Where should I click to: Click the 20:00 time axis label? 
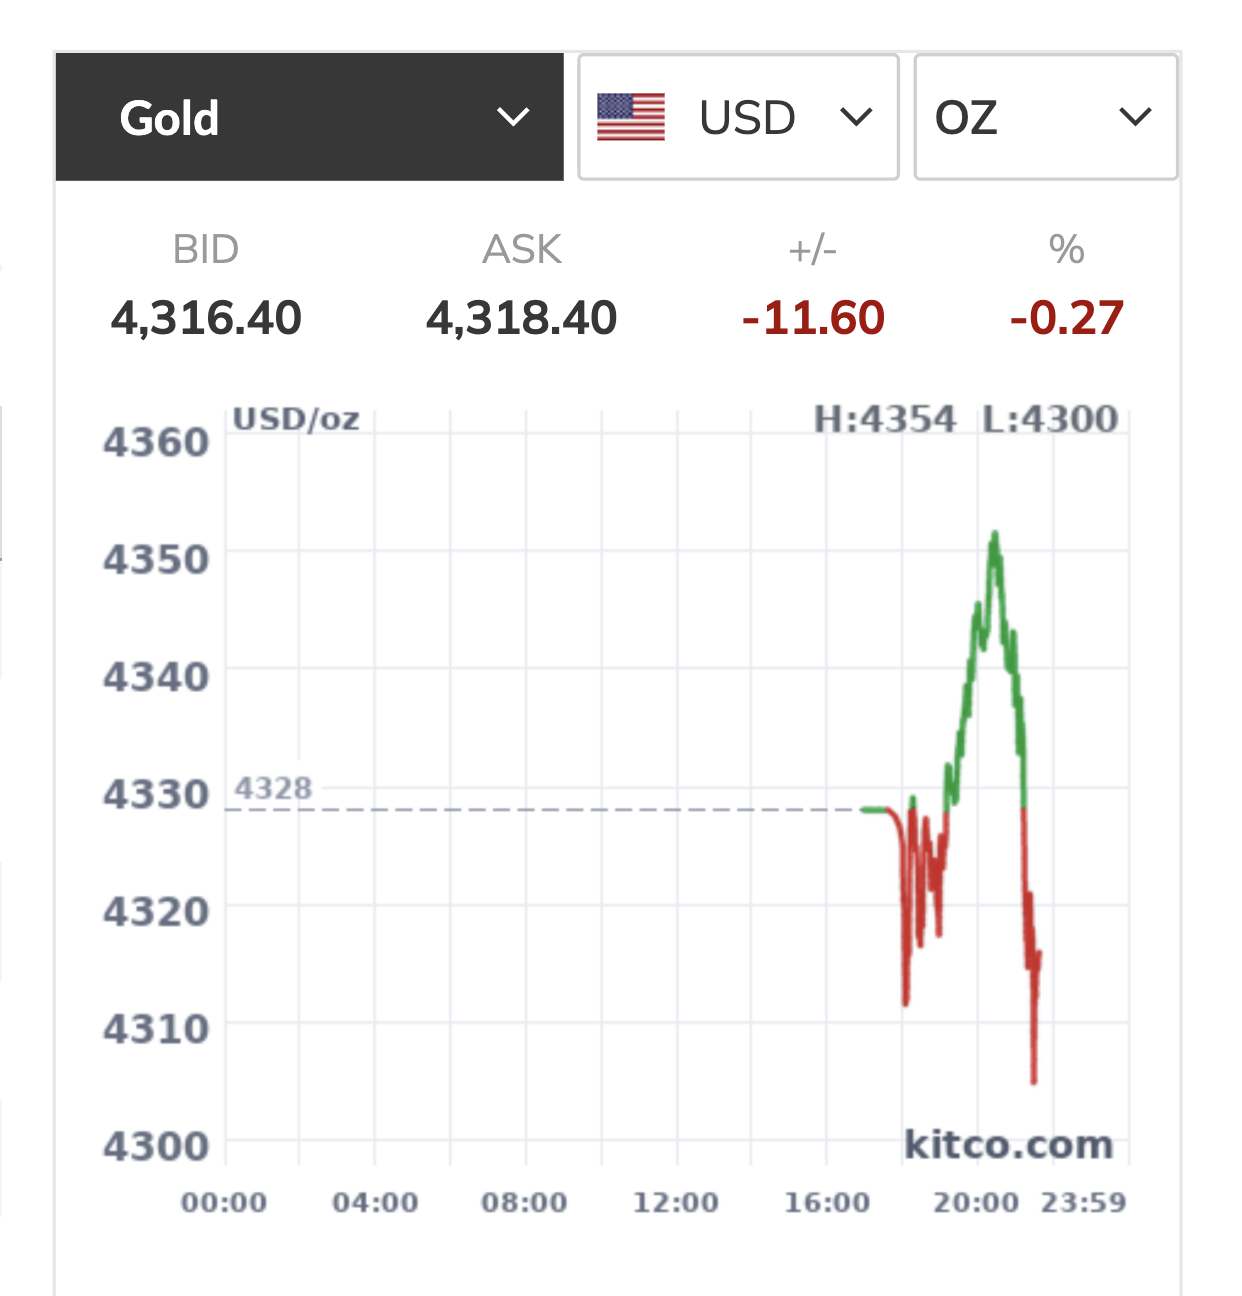coord(976,1202)
